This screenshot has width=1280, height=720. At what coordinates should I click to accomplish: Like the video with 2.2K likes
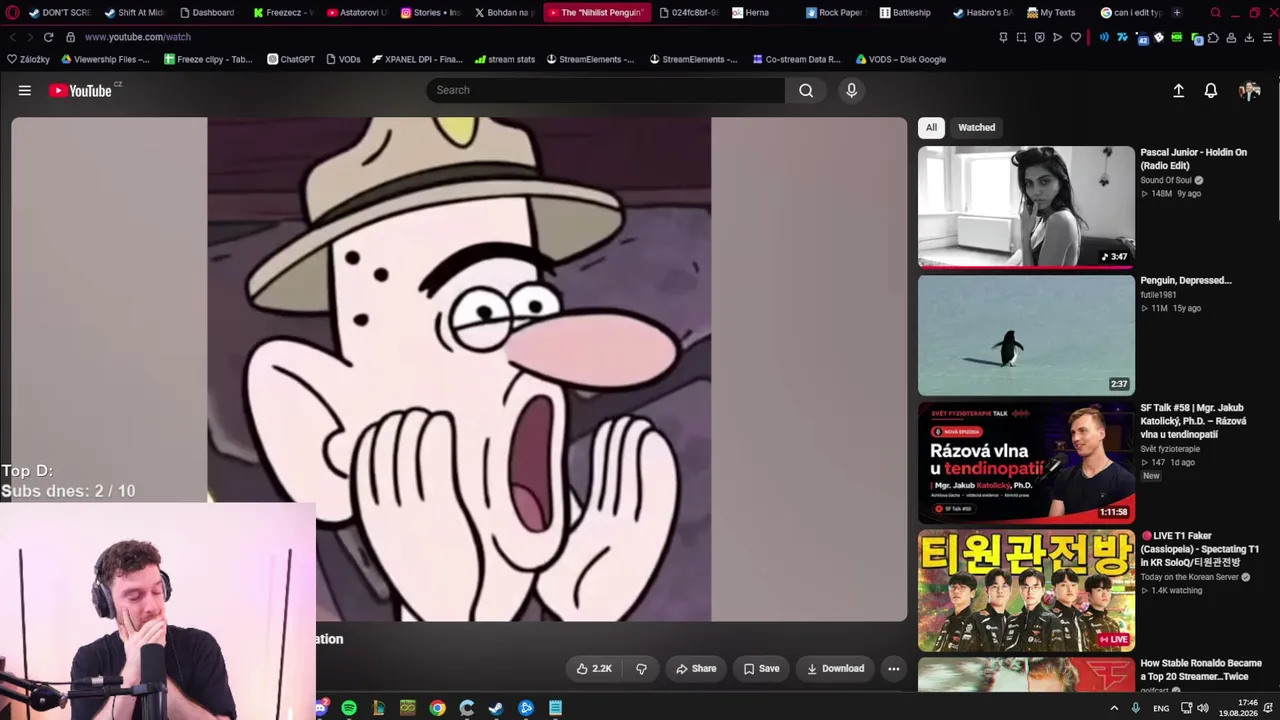594,669
